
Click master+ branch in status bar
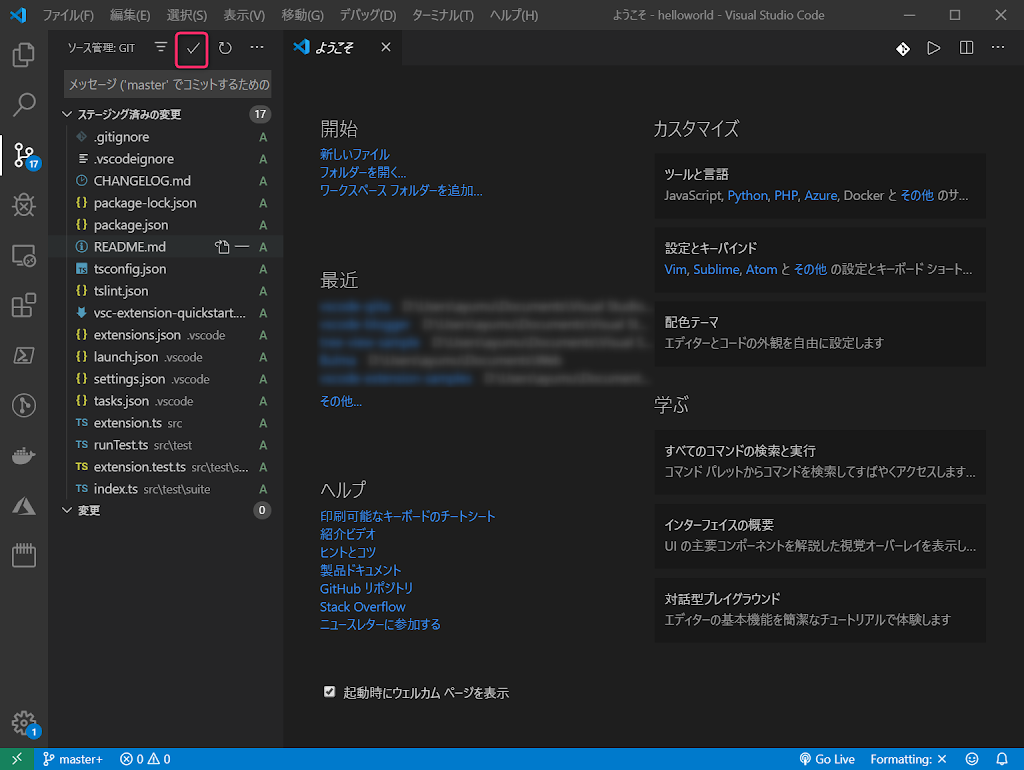click(72, 759)
